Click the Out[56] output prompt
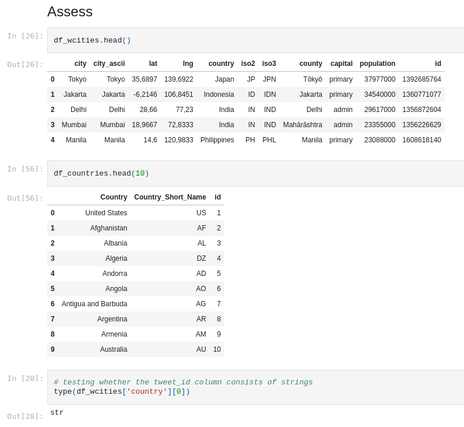 tap(25, 198)
